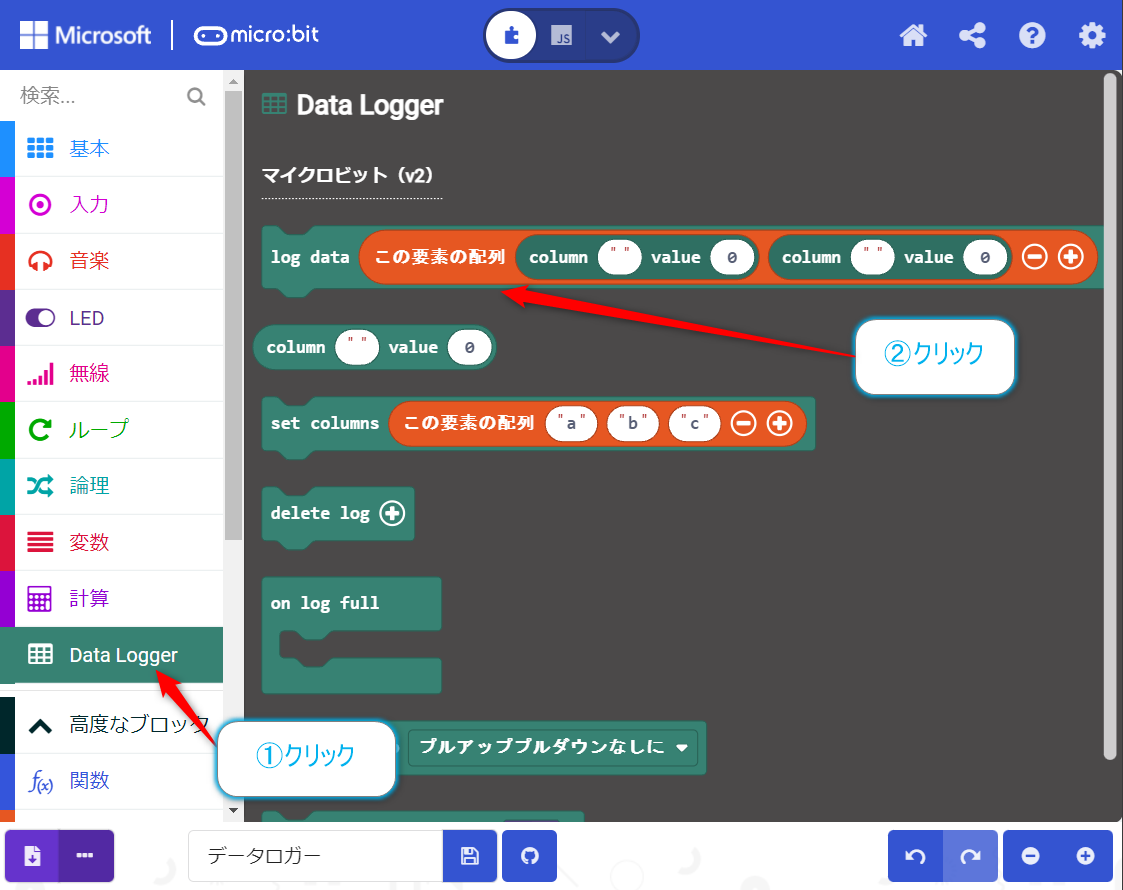
Task: Open the language dropdown next to JS
Action: [x=610, y=36]
